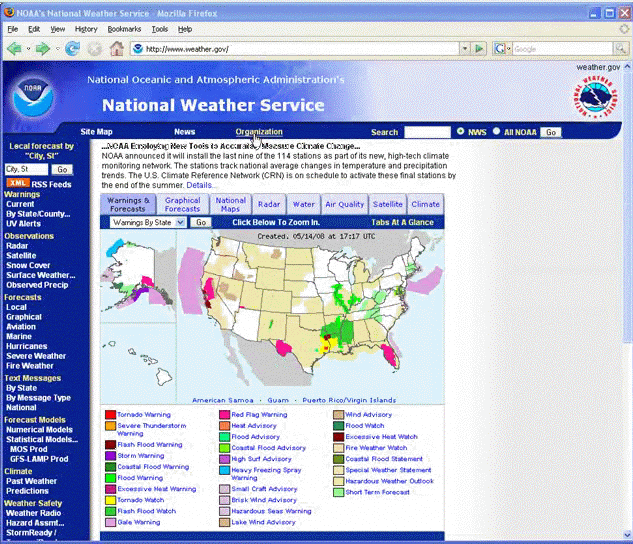Select the All NOAA radio button
This screenshot has height=544, width=633.
[x=496, y=131]
